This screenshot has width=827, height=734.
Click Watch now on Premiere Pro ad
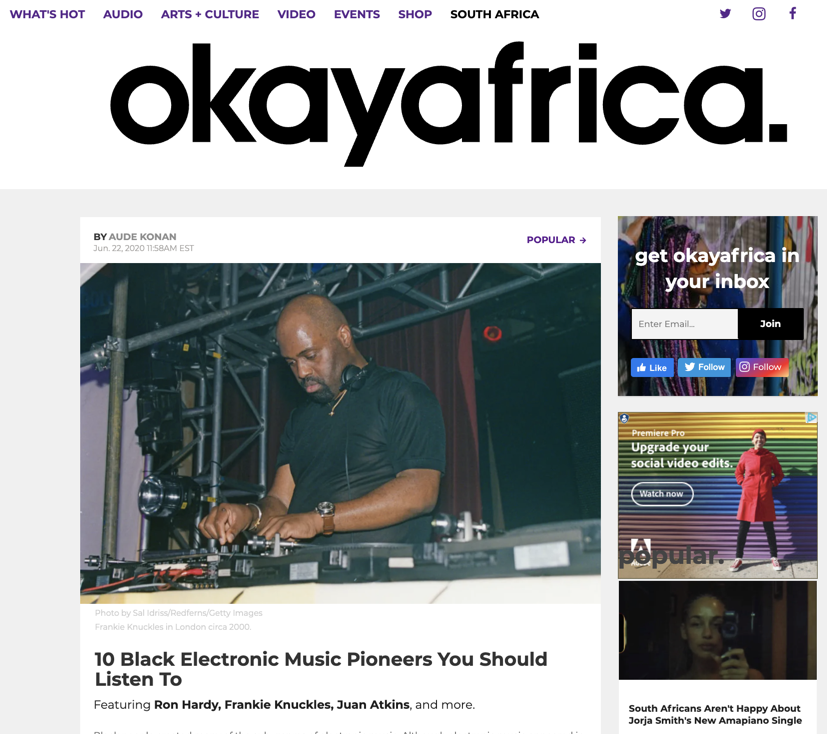pyautogui.click(x=662, y=494)
